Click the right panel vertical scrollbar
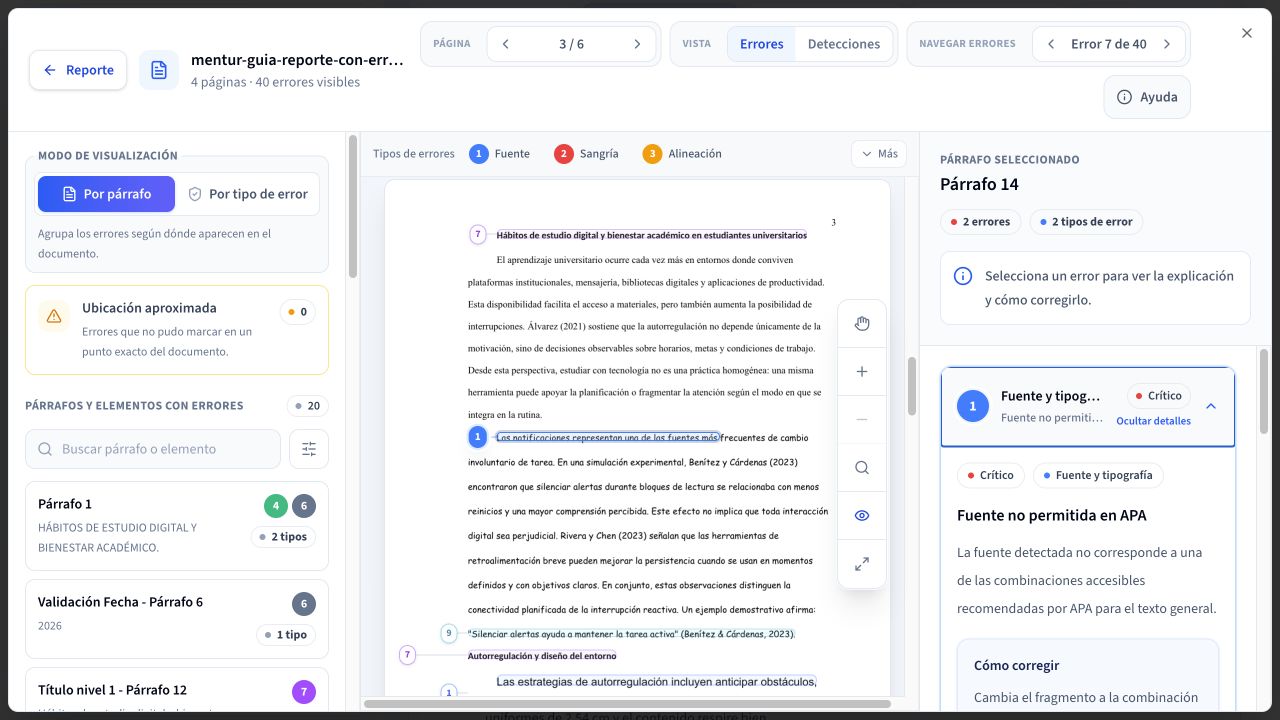Screen dimensions: 1280x720 pos(1264,390)
